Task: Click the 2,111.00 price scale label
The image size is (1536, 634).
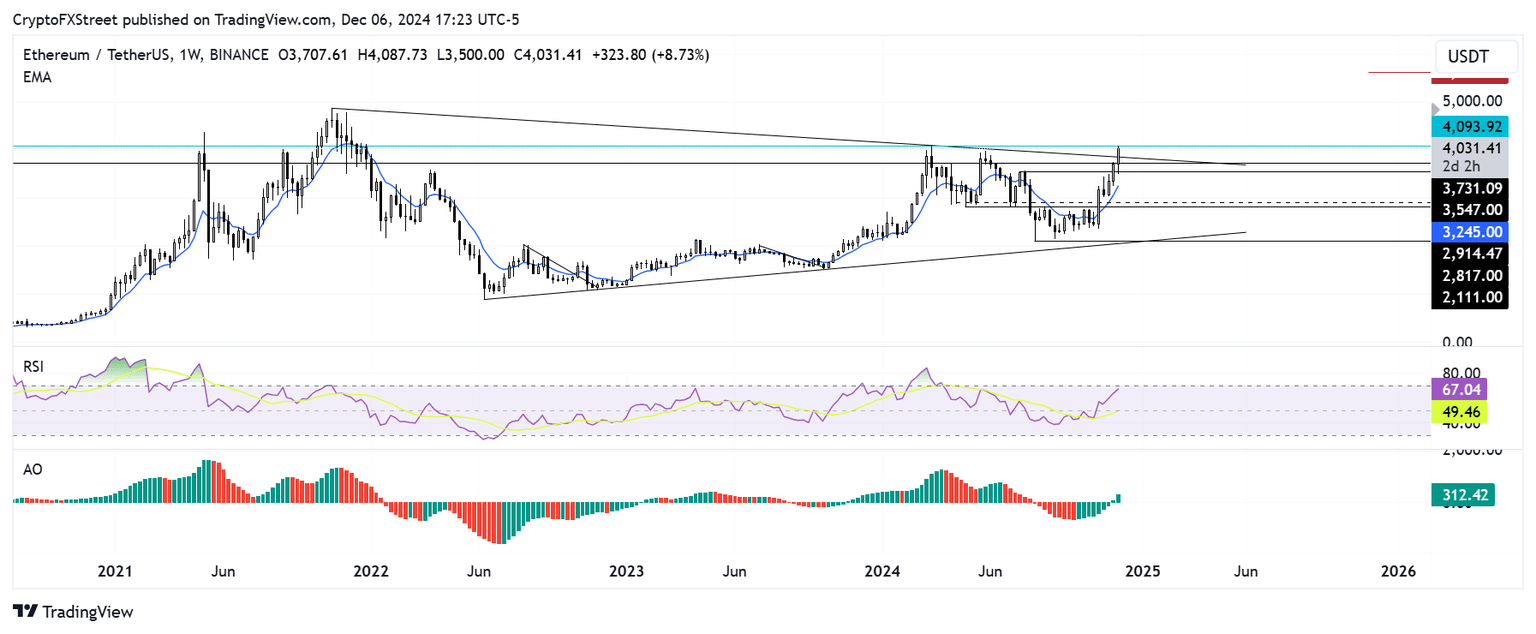Action: pyautogui.click(x=1470, y=297)
